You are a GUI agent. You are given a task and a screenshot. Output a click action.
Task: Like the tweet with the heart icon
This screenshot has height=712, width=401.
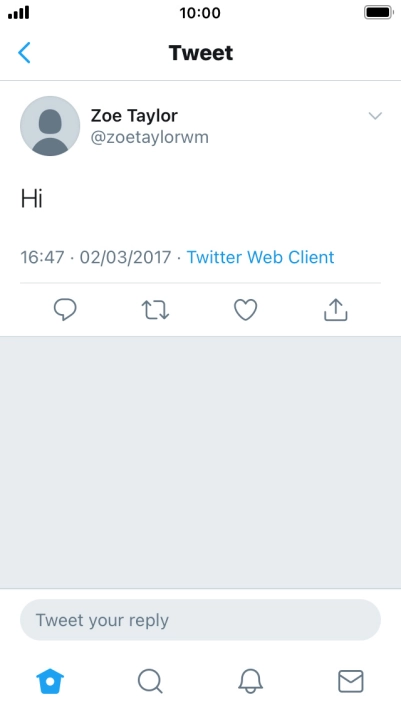[246, 310]
